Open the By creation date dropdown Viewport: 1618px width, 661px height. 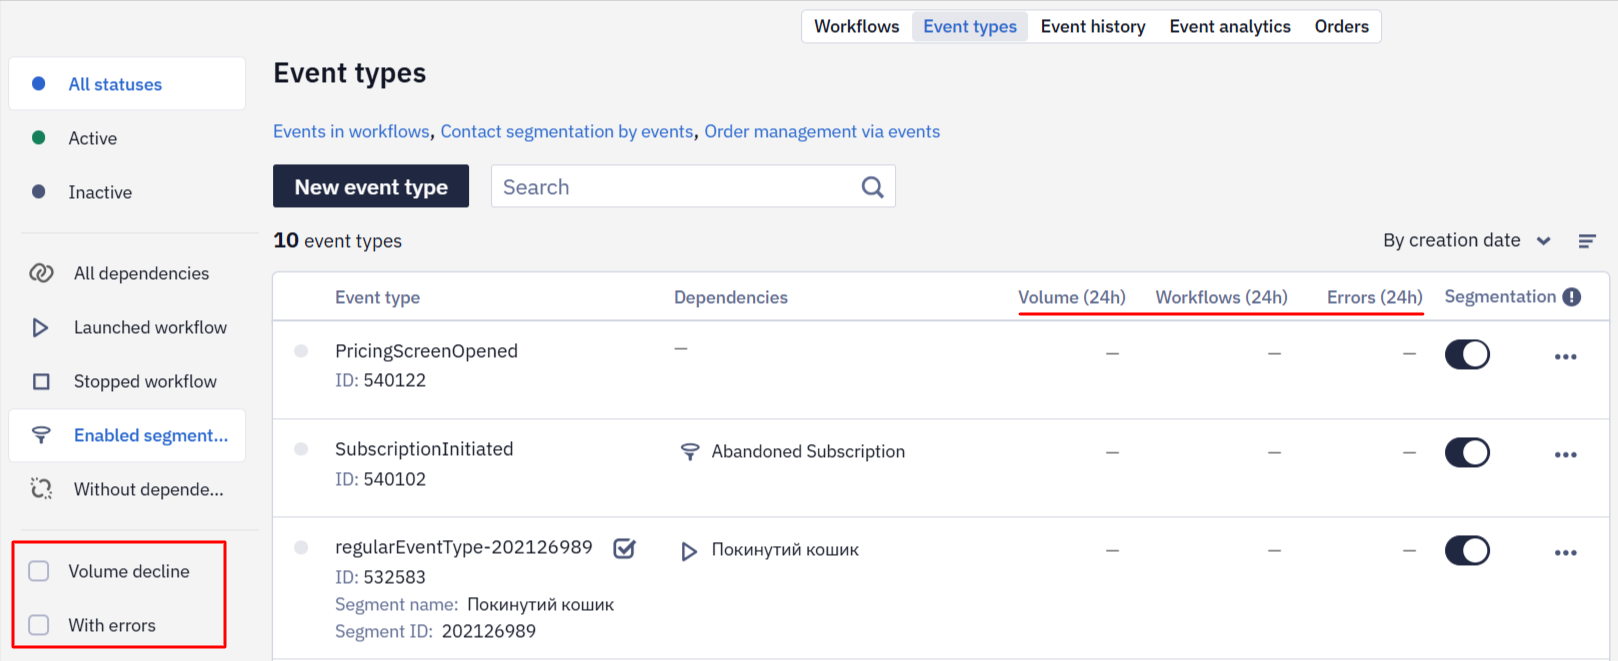tap(1466, 240)
